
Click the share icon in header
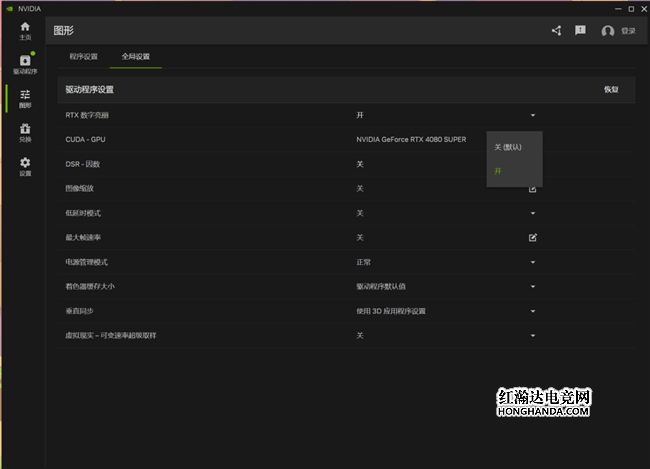click(556, 31)
